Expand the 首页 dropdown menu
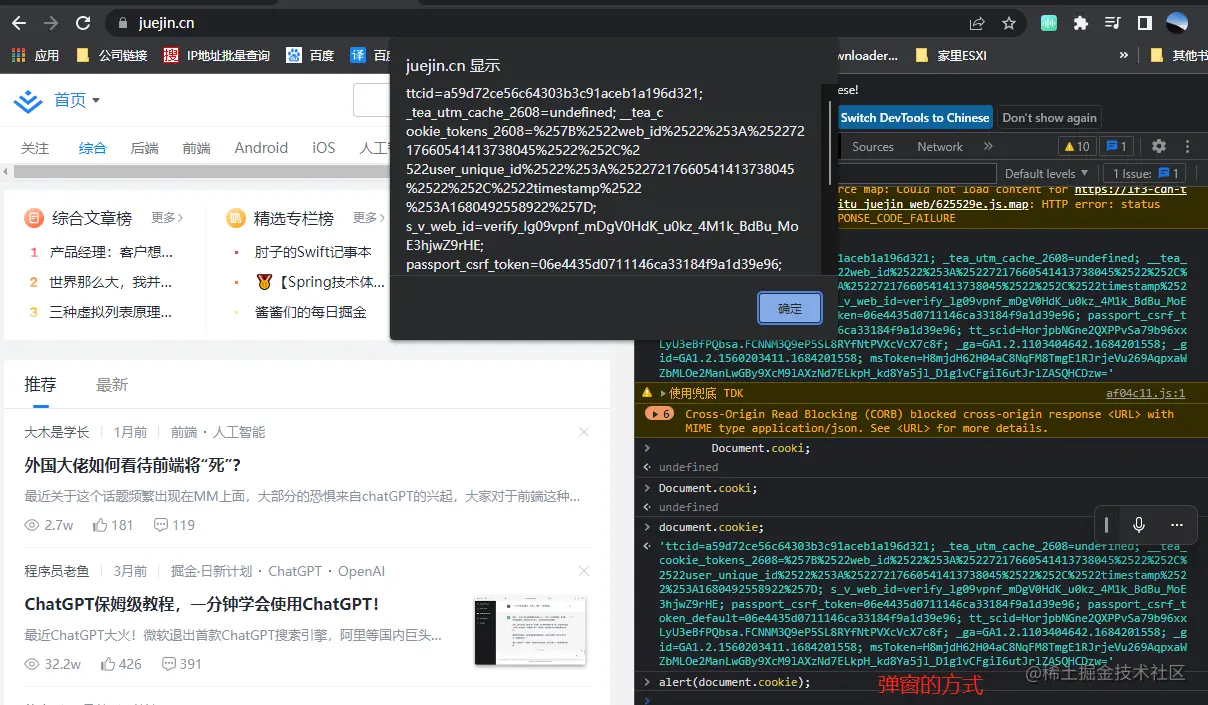The width and height of the screenshot is (1208, 705). click(77, 99)
